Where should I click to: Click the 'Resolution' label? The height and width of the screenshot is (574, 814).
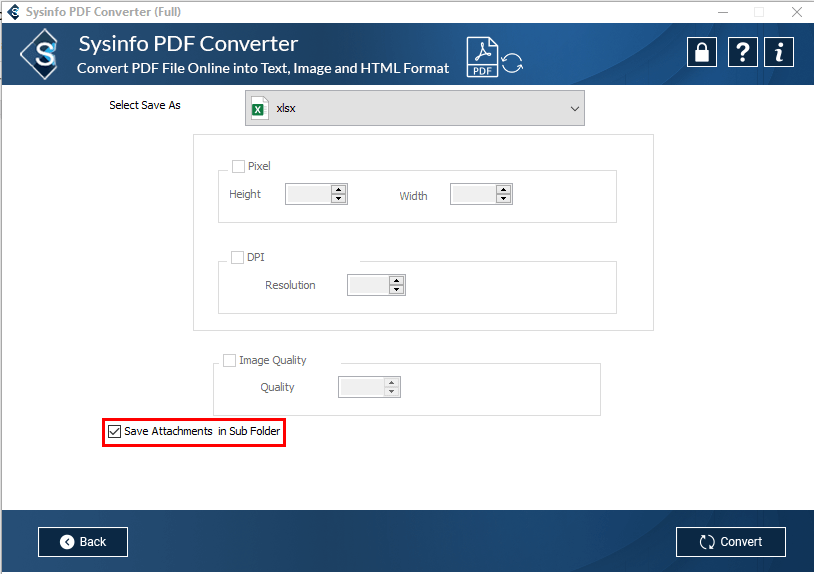click(x=290, y=285)
